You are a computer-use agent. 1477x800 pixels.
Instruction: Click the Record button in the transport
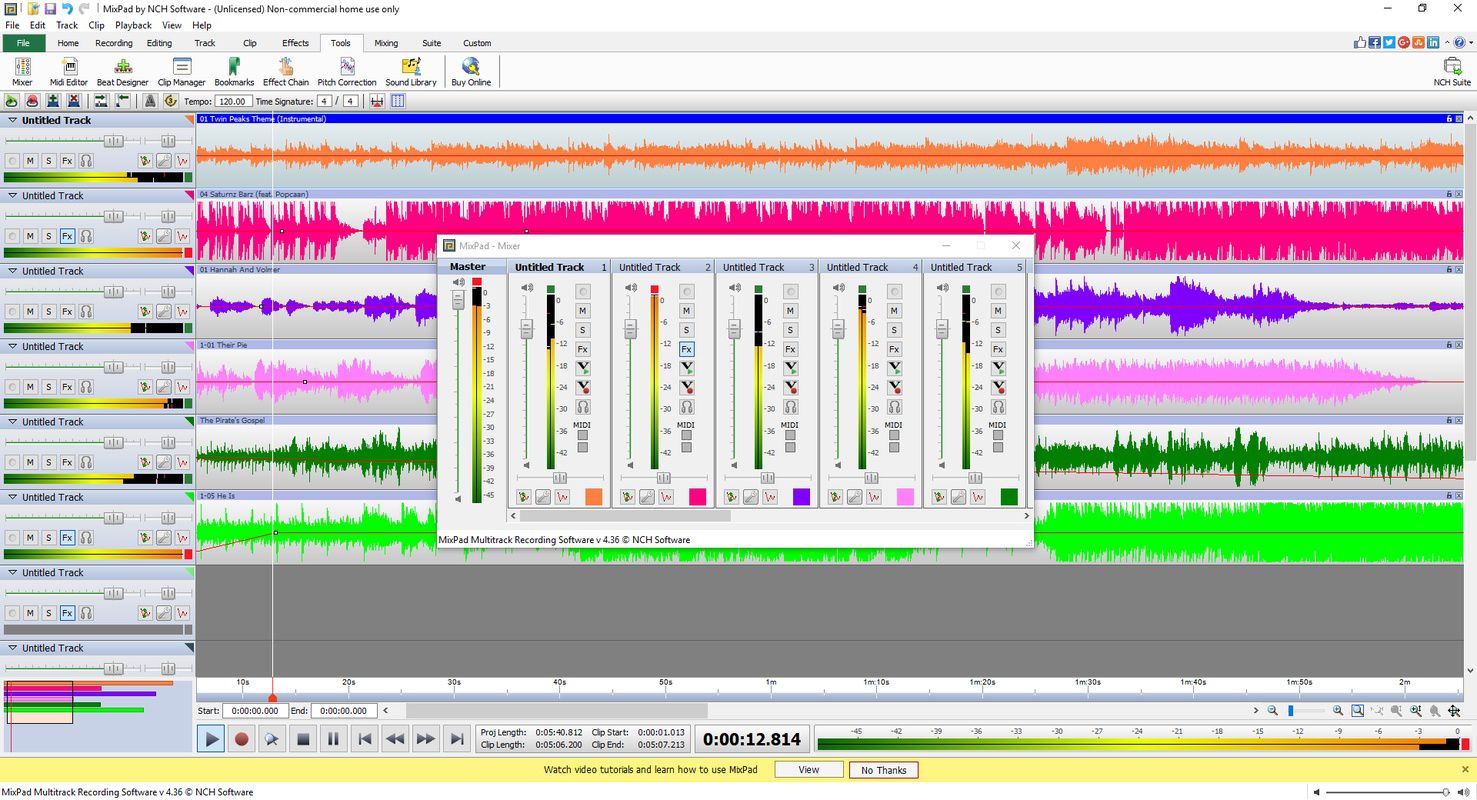(x=241, y=739)
